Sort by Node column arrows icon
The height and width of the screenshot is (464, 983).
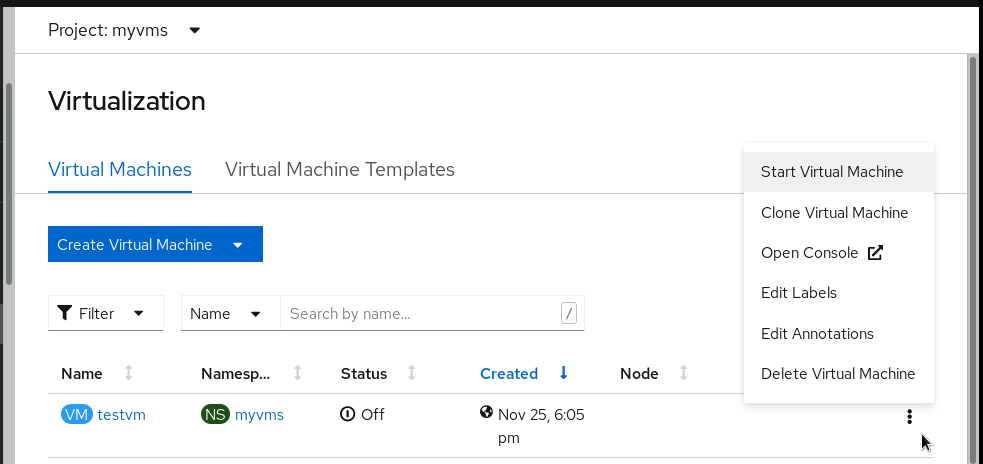click(x=683, y=373)
